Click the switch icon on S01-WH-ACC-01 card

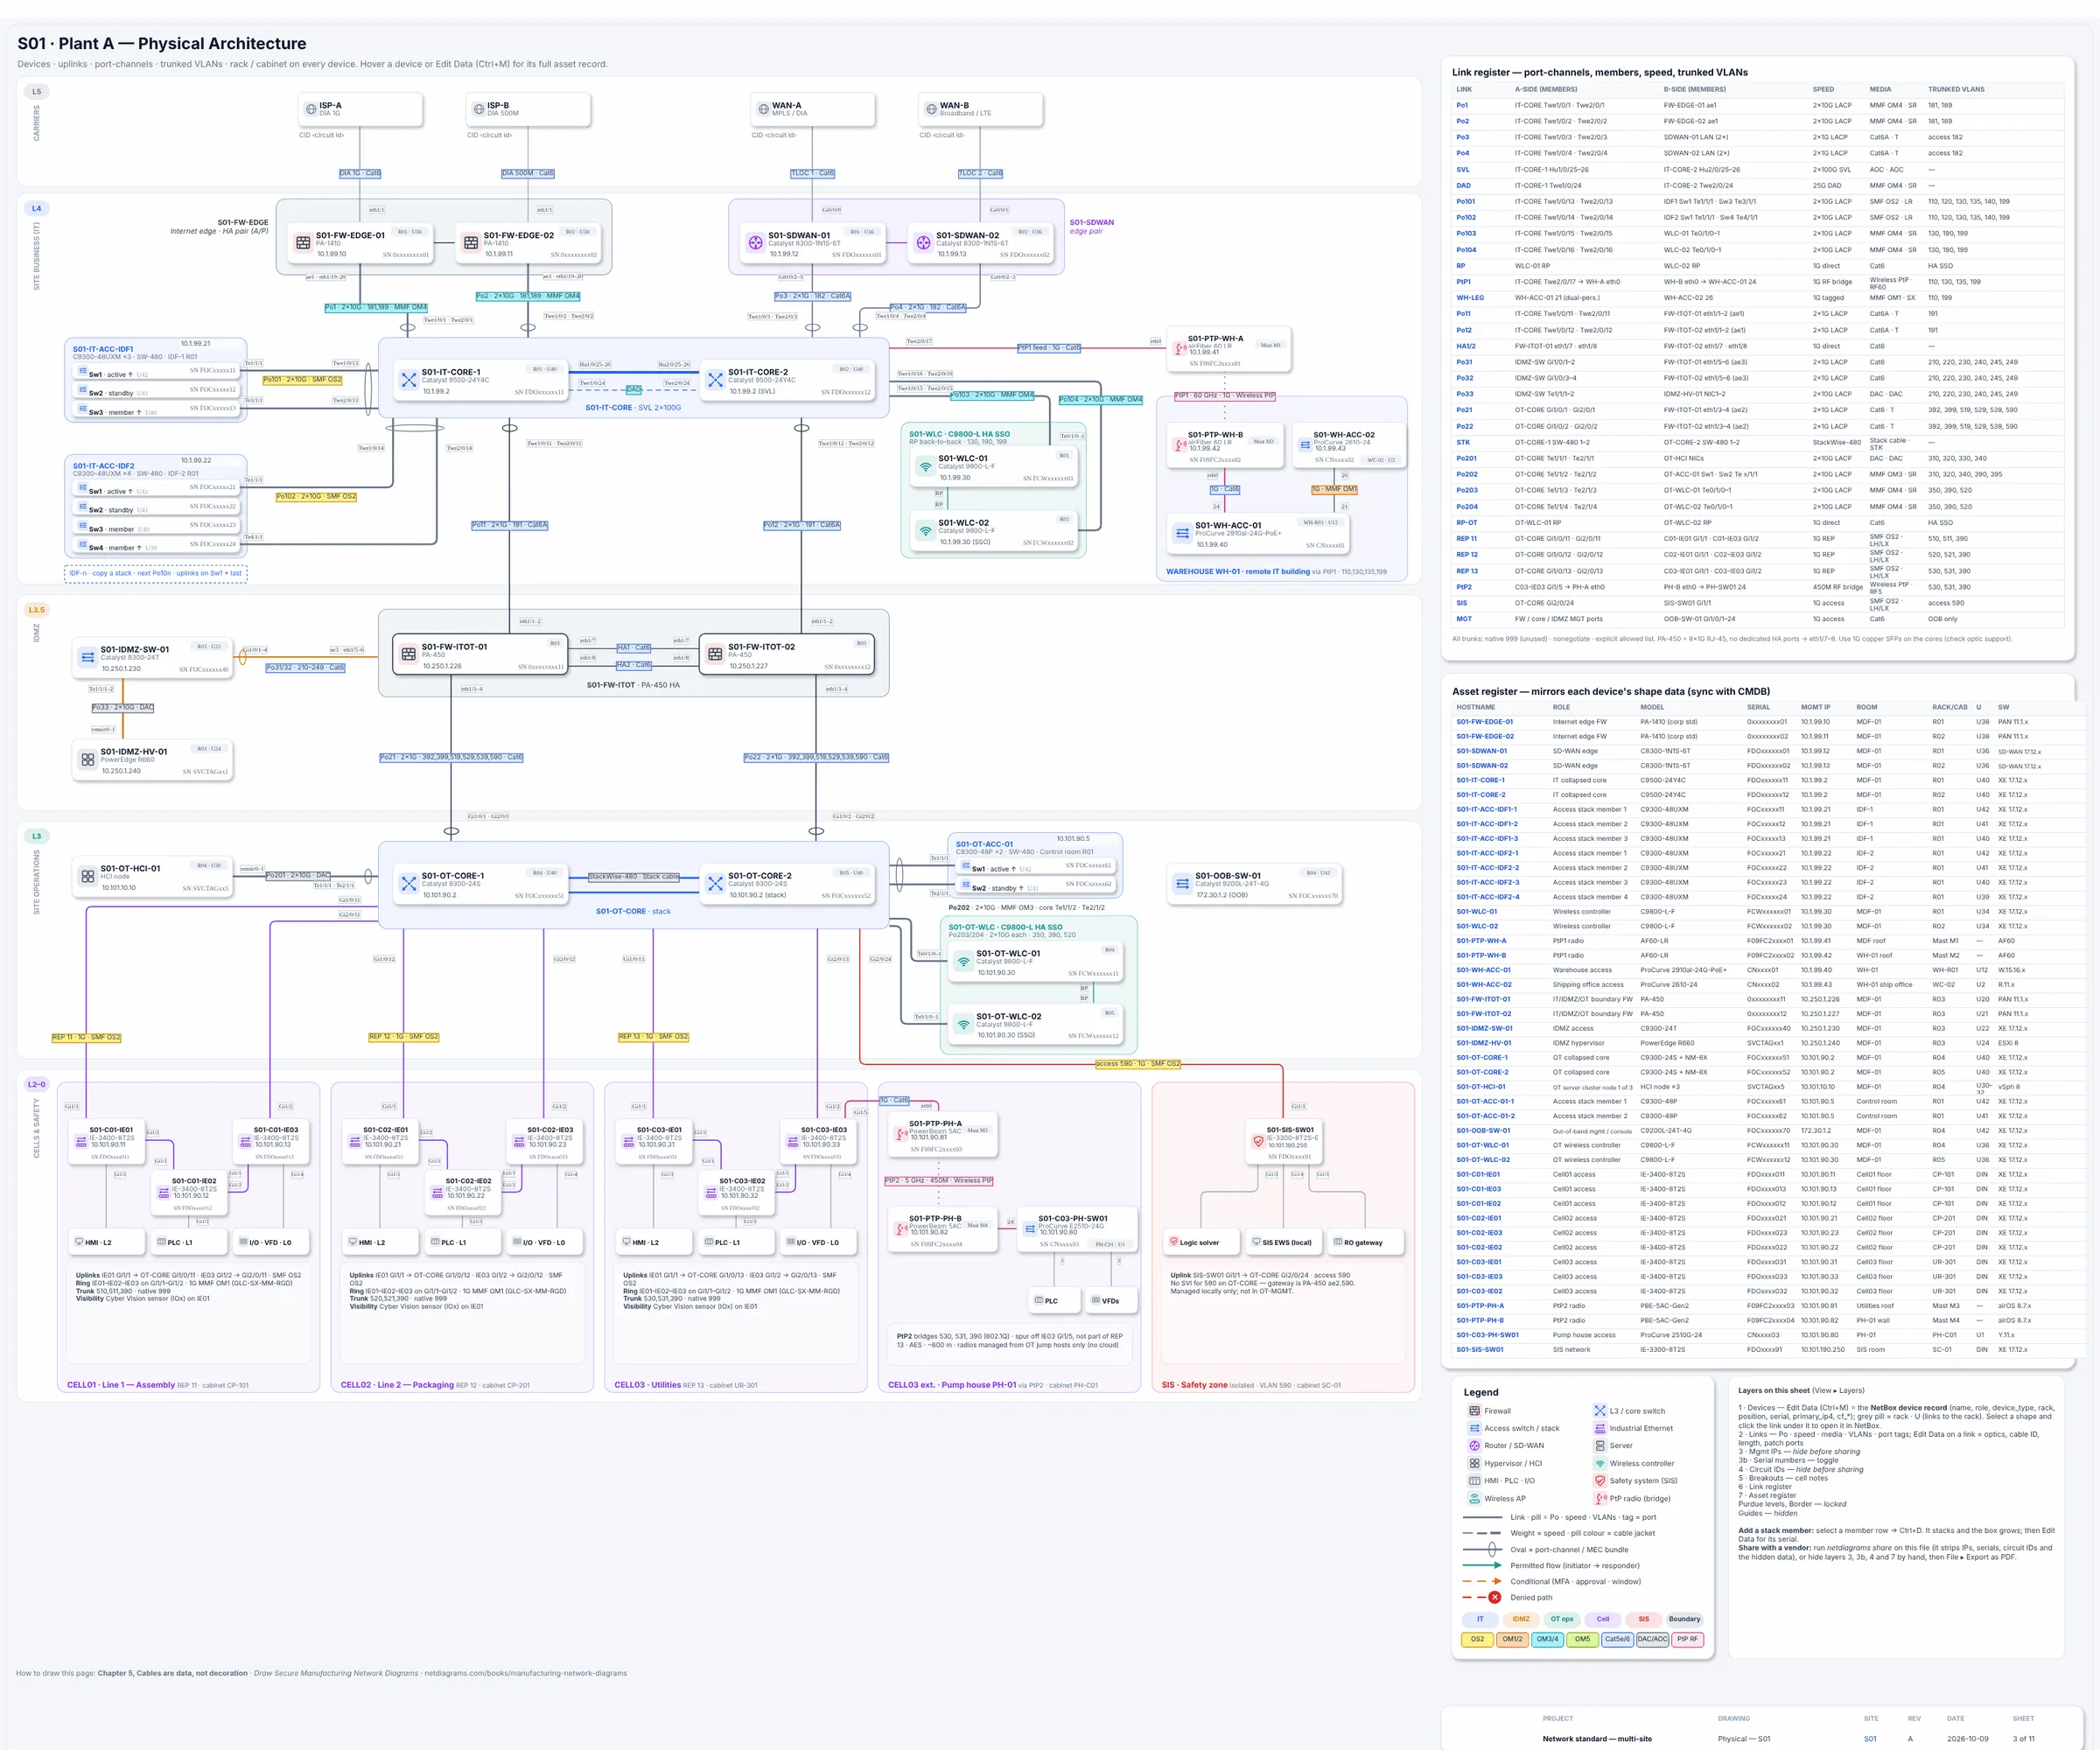(1182, 533)
